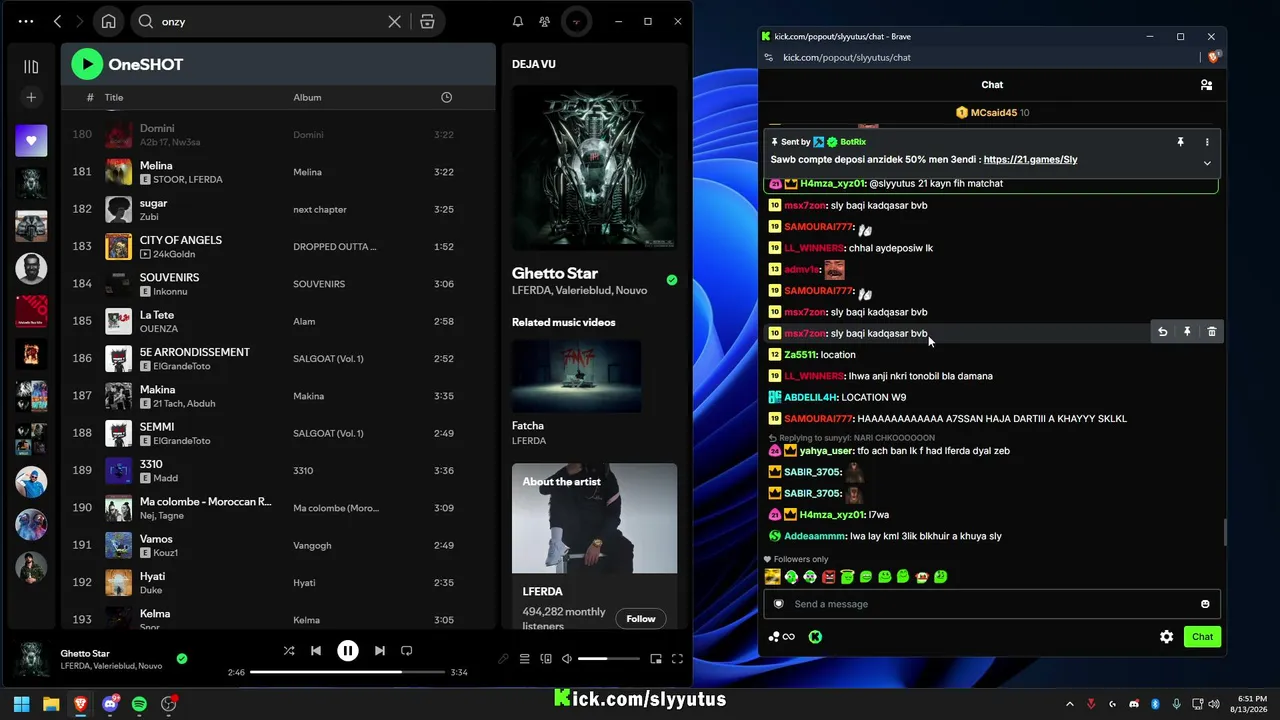Follow the artist LFERDA
This screenshot has height=720, width=1280.
pyautogui.click(x=641, y=618)
